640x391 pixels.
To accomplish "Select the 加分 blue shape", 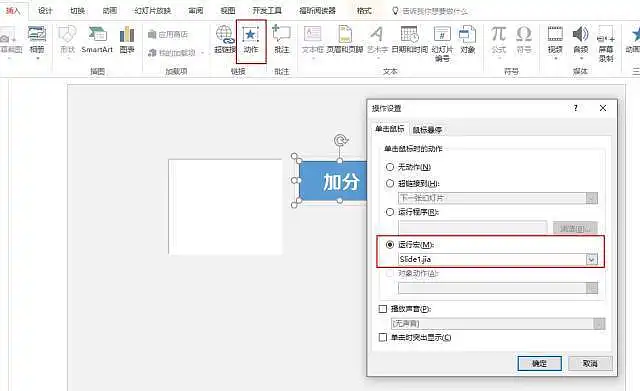I will point(333,181).
